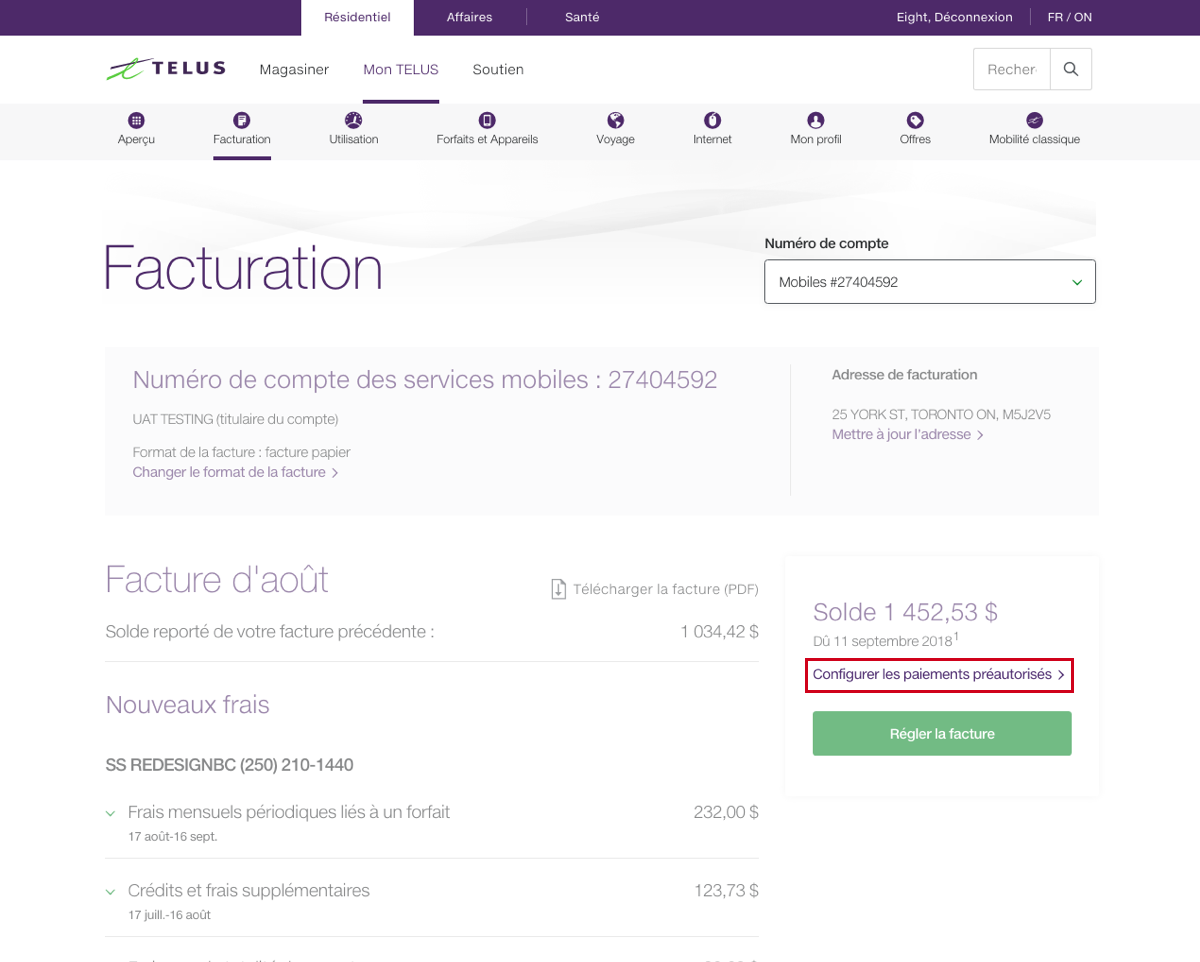Click Format de la facture : facture papier
Image resolution: width=1200 pixels, height=962 pixels.
[x=242, y=452]
